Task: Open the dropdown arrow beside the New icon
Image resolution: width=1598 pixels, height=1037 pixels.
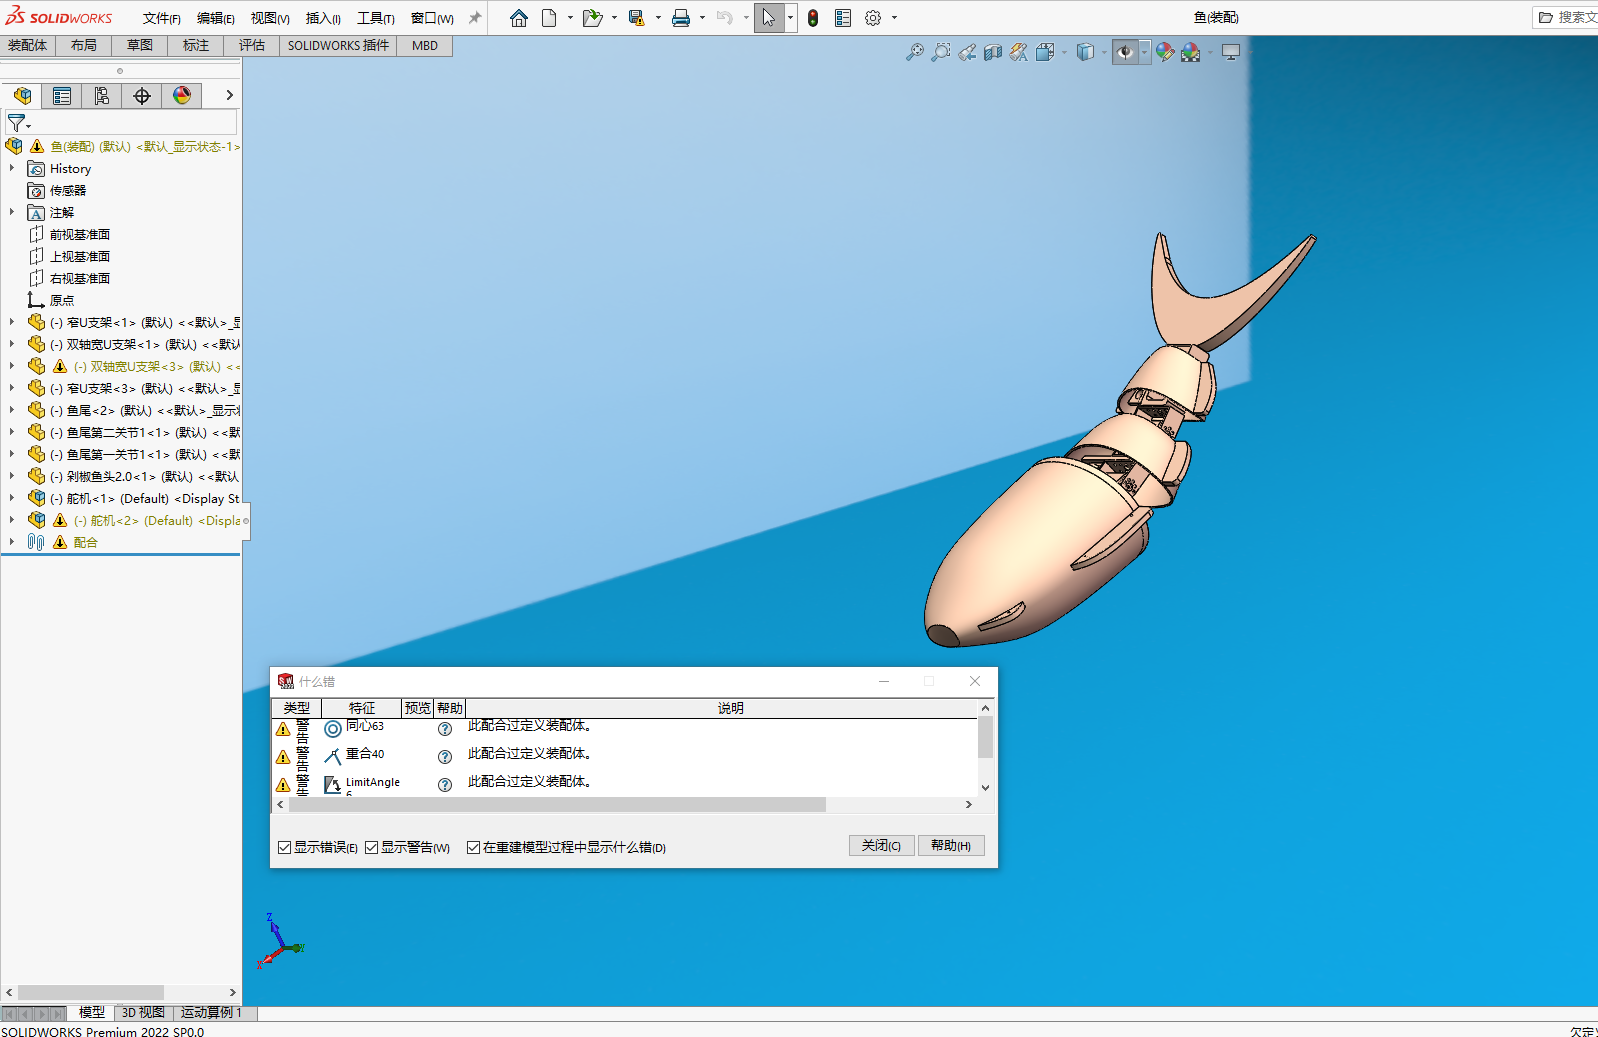Action: [570, 18]
